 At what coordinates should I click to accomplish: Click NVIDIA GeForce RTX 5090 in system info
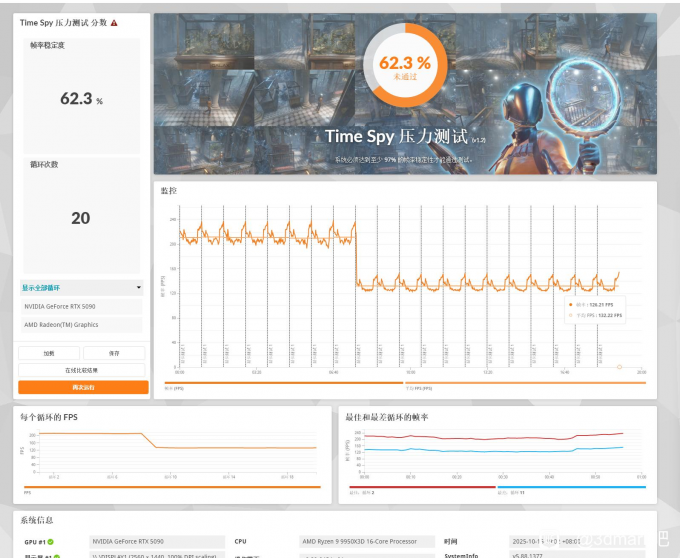click(157, 542)
